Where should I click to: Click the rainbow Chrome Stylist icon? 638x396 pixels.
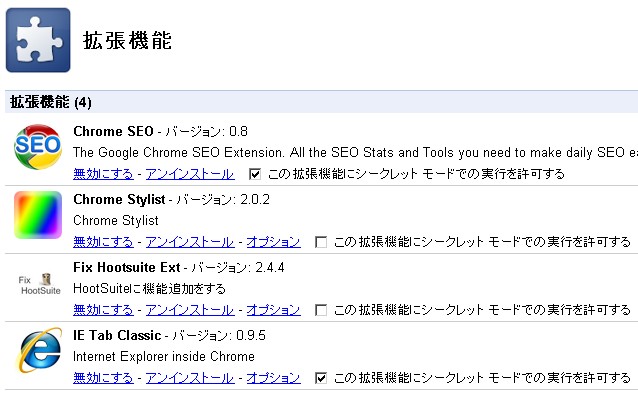[x=38, y=215]
